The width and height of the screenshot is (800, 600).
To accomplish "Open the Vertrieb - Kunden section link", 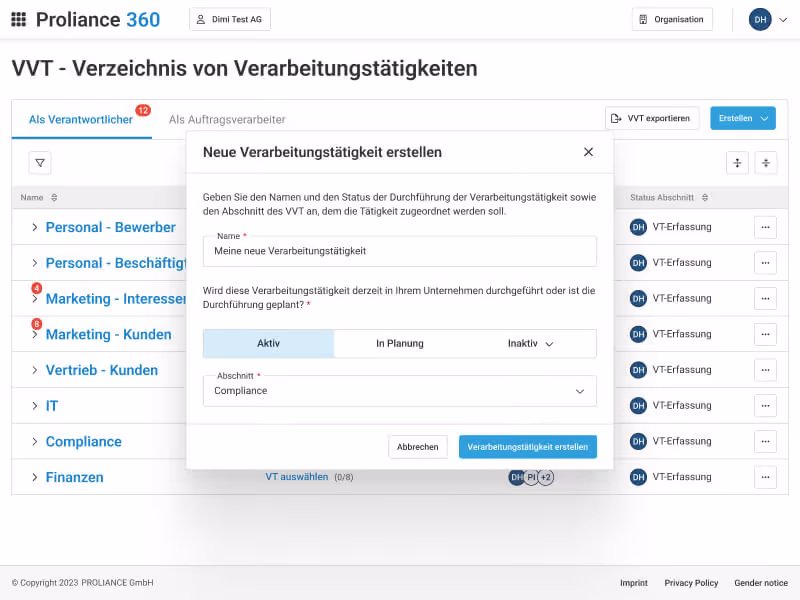I will 102,370.
